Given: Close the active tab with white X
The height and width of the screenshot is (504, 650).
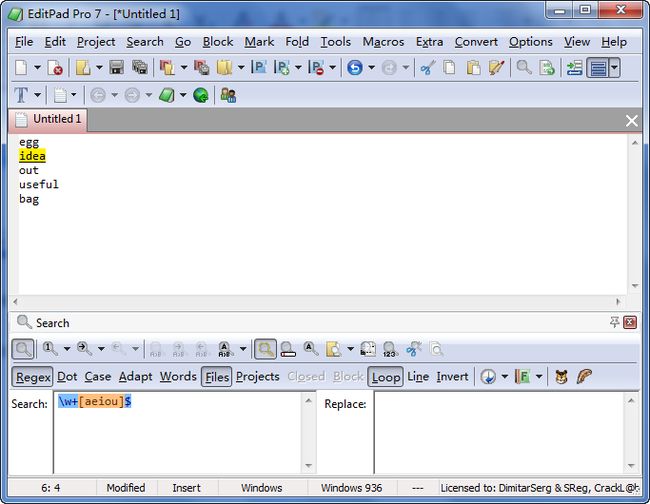Looking at the screenshot, I should pos(631,121).
